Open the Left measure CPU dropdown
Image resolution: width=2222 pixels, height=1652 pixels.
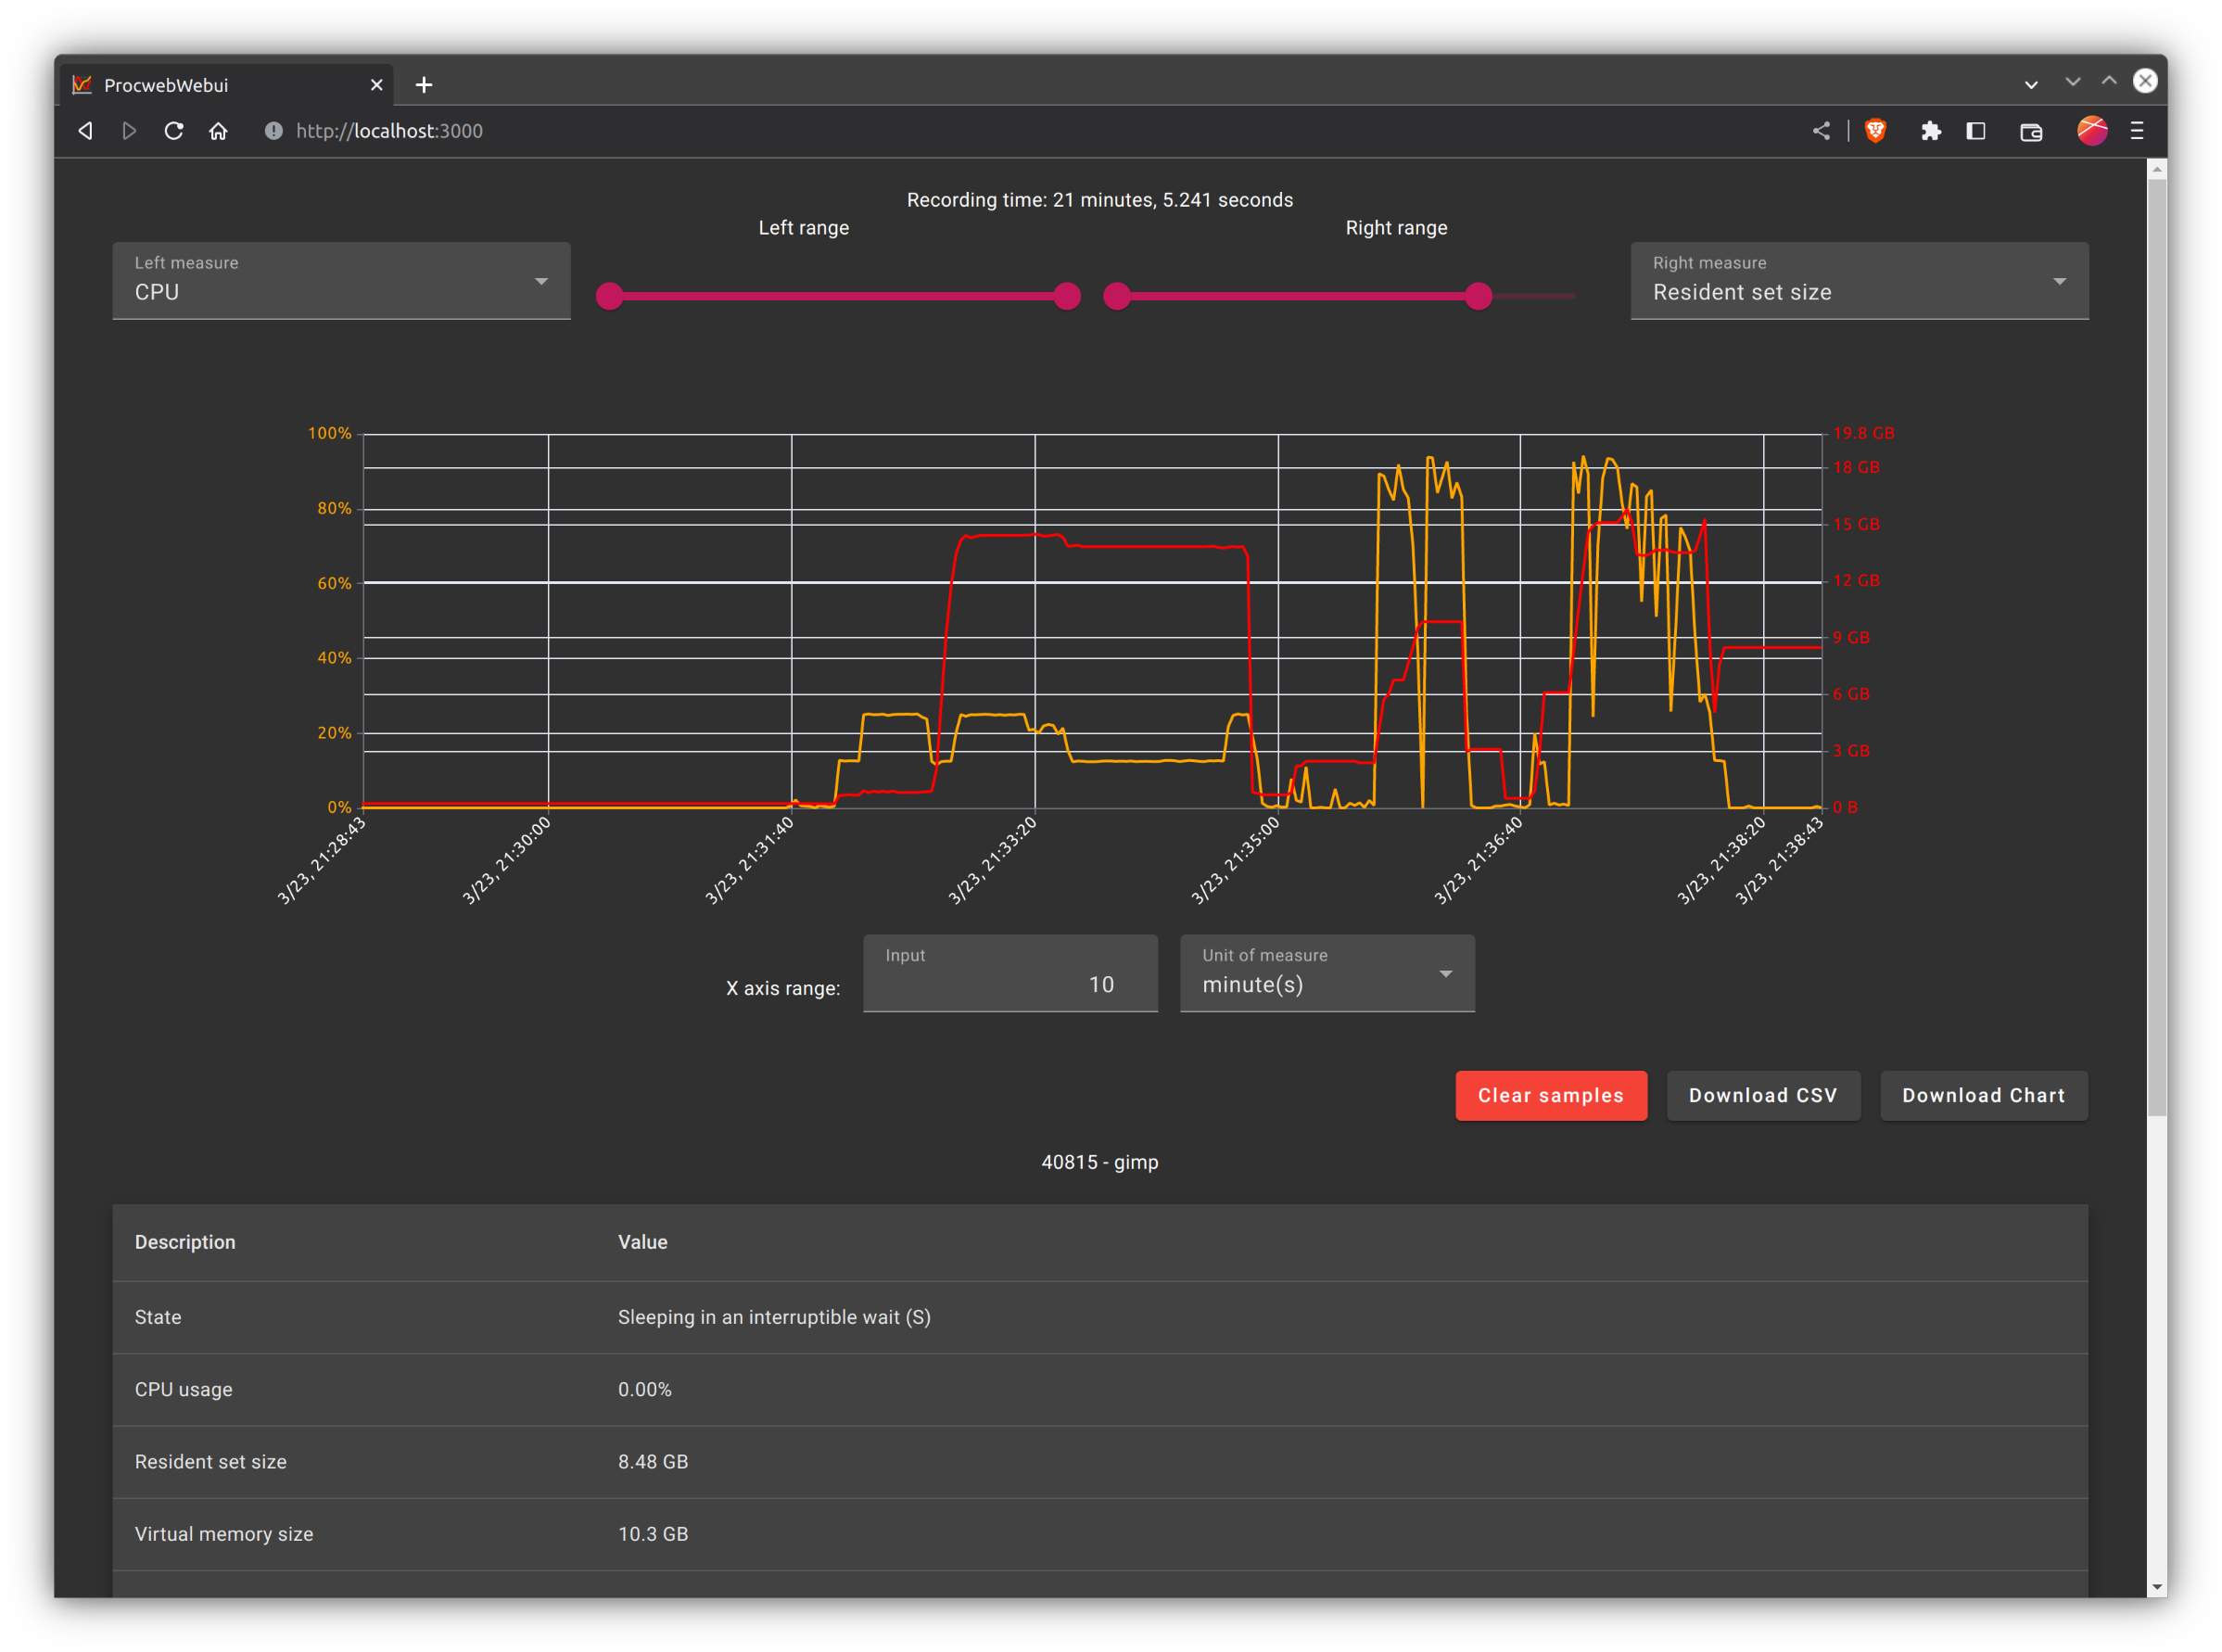[341, 281]
